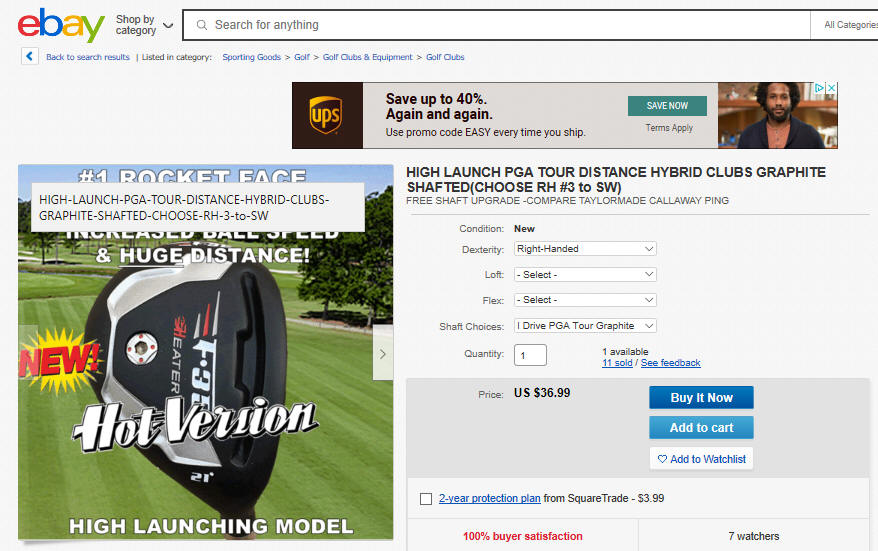Open the Shaft Choices dropdown
This screenshot has height=551, width=878.
pos(585,326)
